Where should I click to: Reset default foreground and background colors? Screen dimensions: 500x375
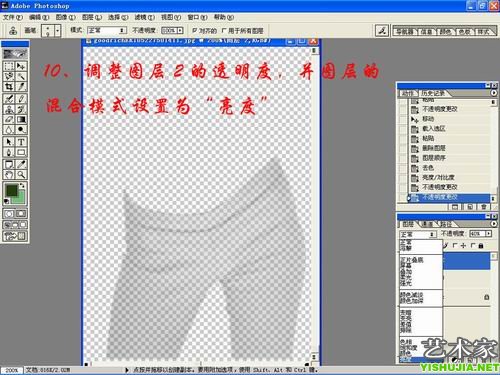click(6, 201)
